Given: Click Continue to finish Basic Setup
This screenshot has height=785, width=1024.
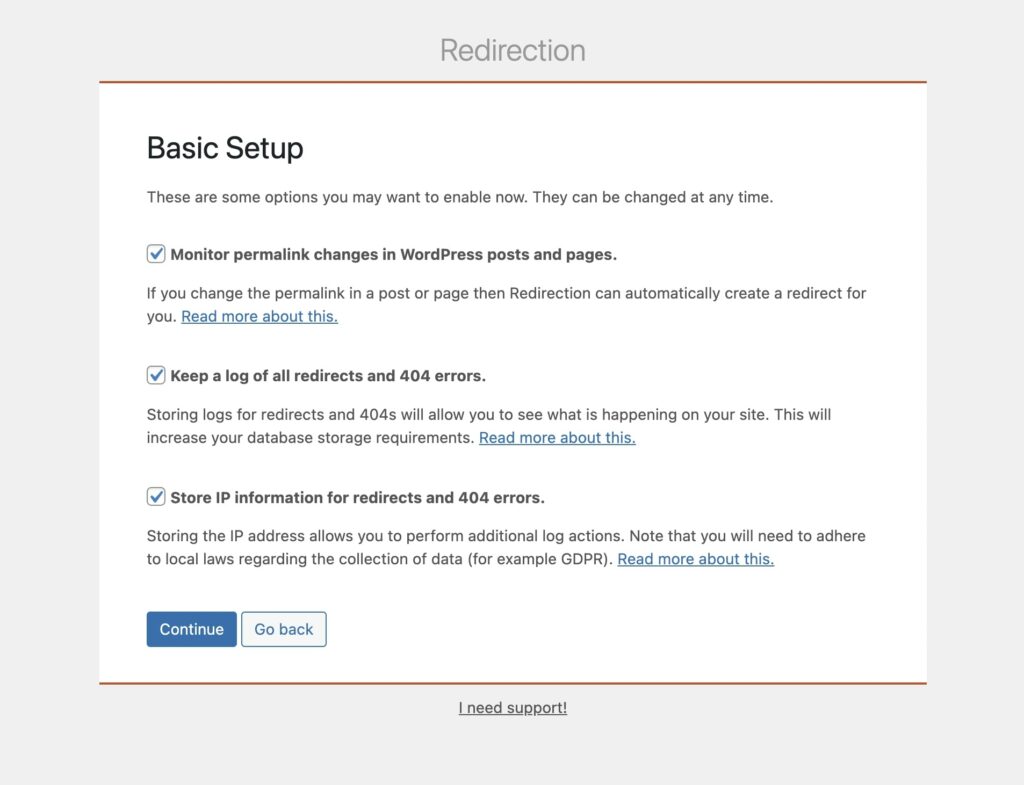Looking at the screenshot, I should click(191, 629).
